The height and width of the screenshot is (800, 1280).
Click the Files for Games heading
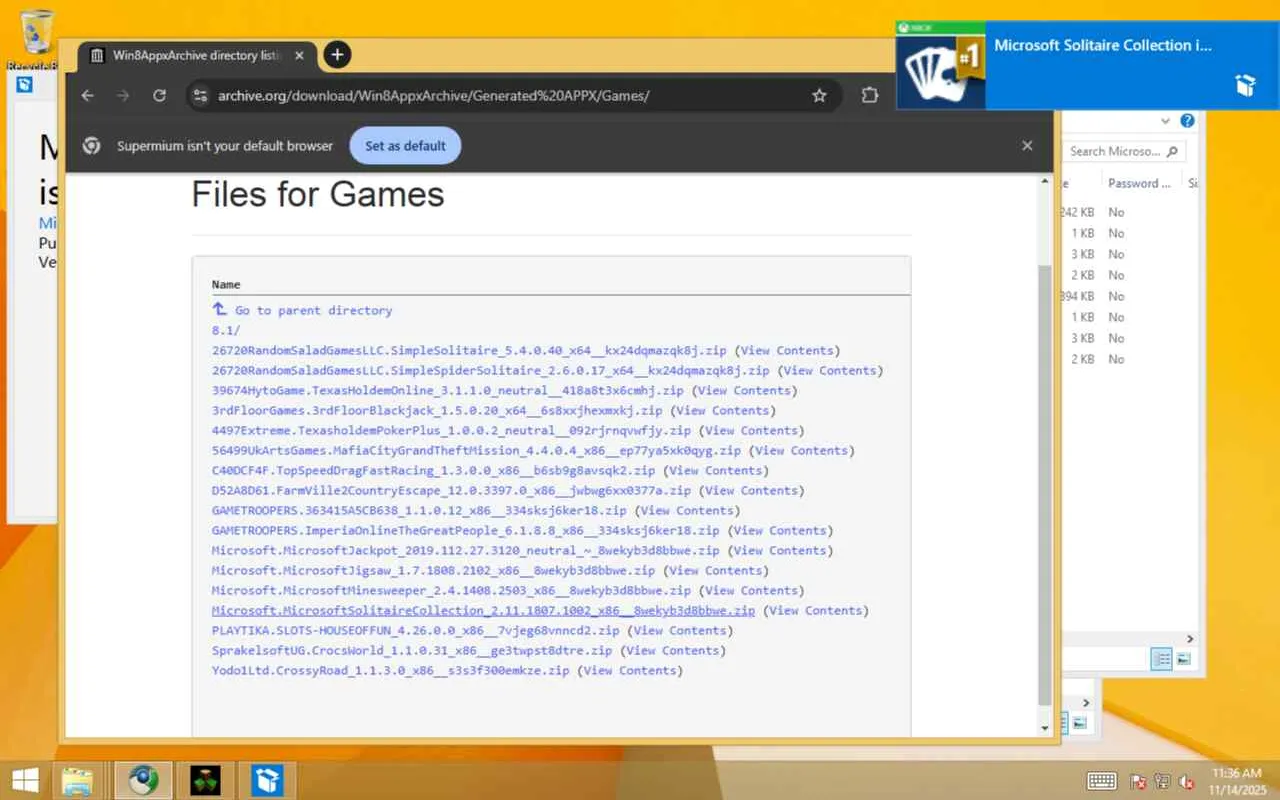[318, 193]
